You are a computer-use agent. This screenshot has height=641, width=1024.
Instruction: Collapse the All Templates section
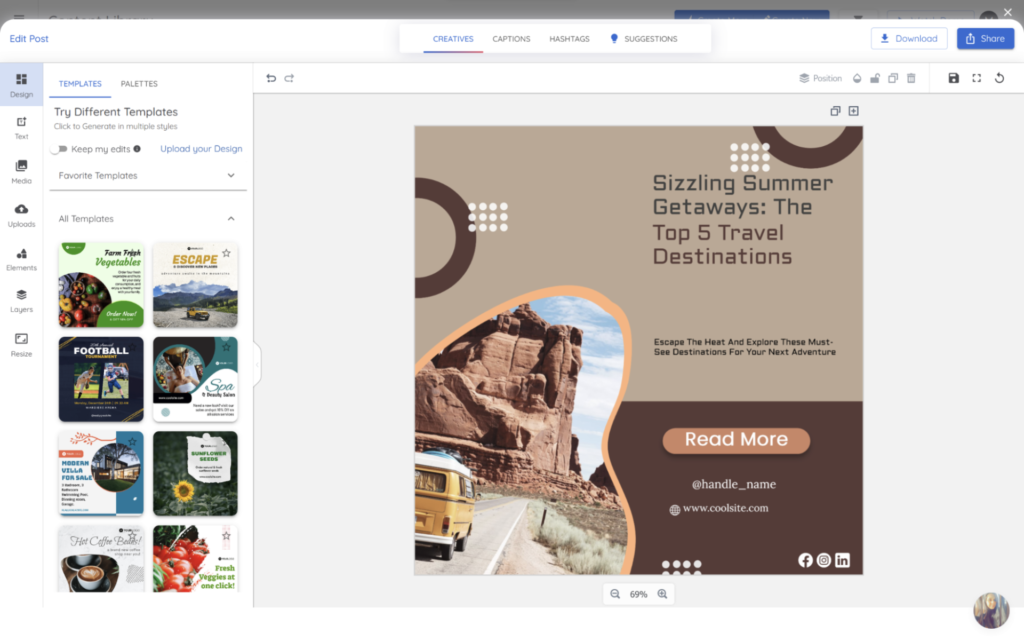(x=231, y=219)
